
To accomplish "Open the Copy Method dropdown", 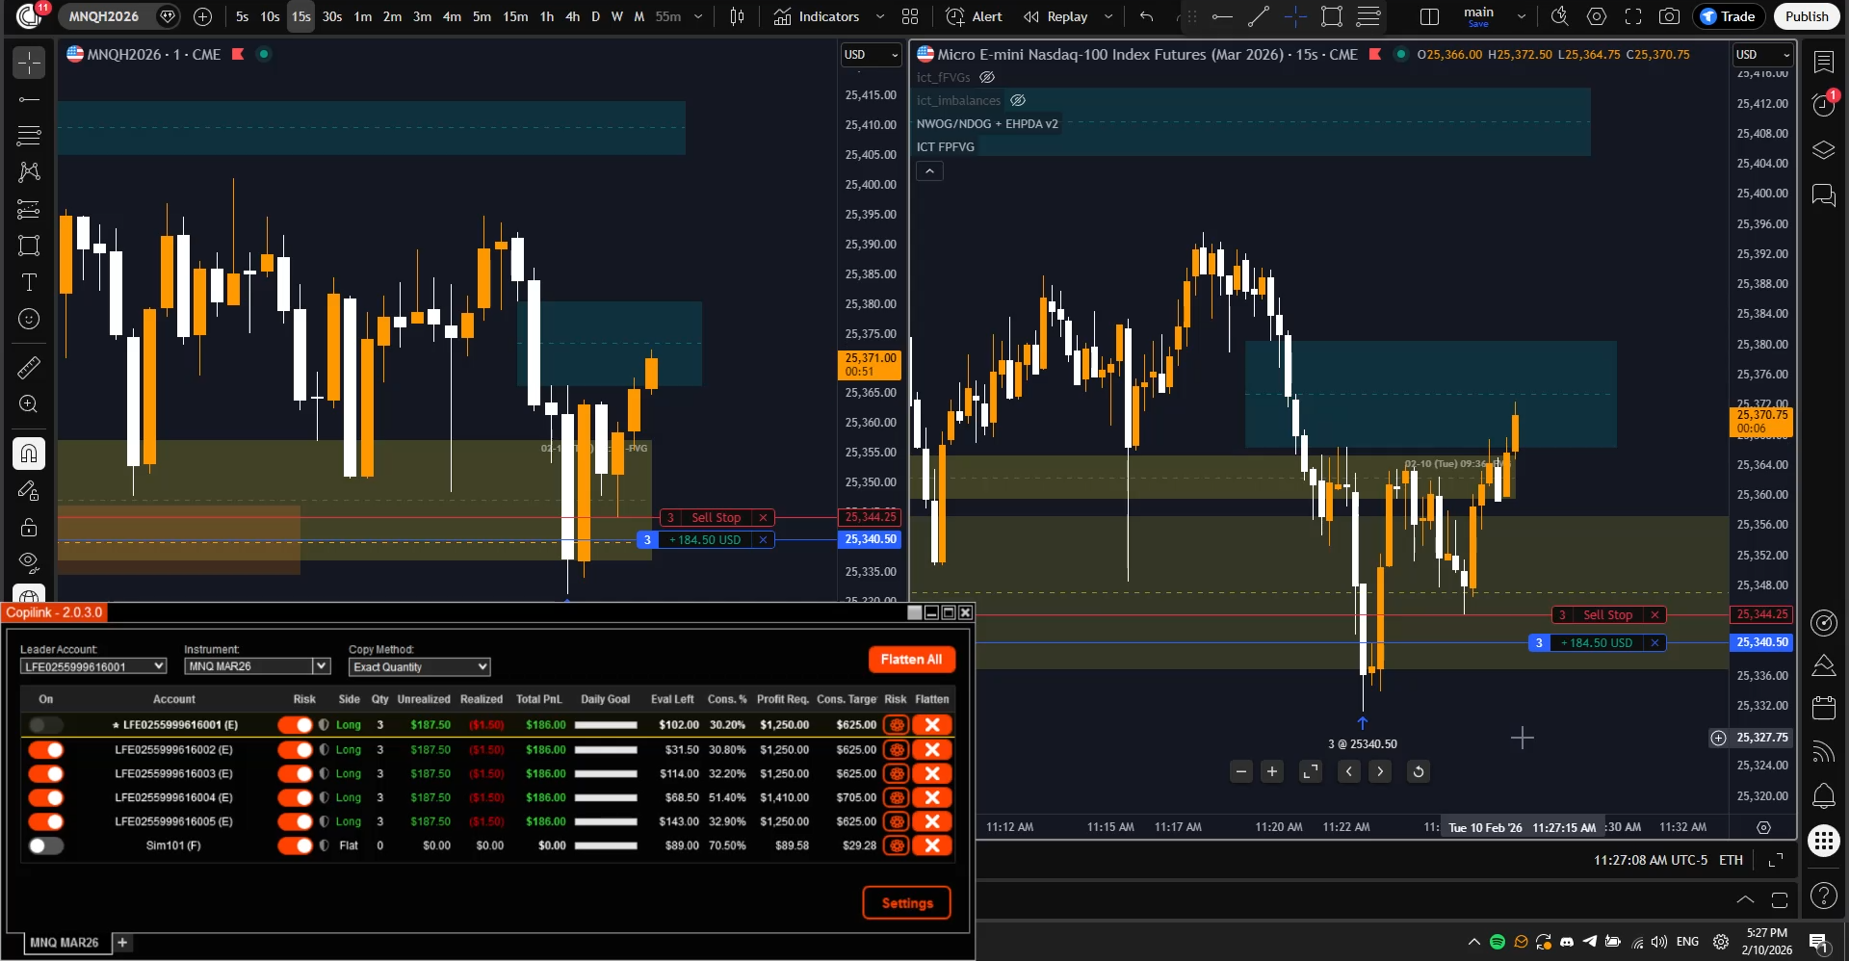I will pyautogui.click(x=418, y=666).
